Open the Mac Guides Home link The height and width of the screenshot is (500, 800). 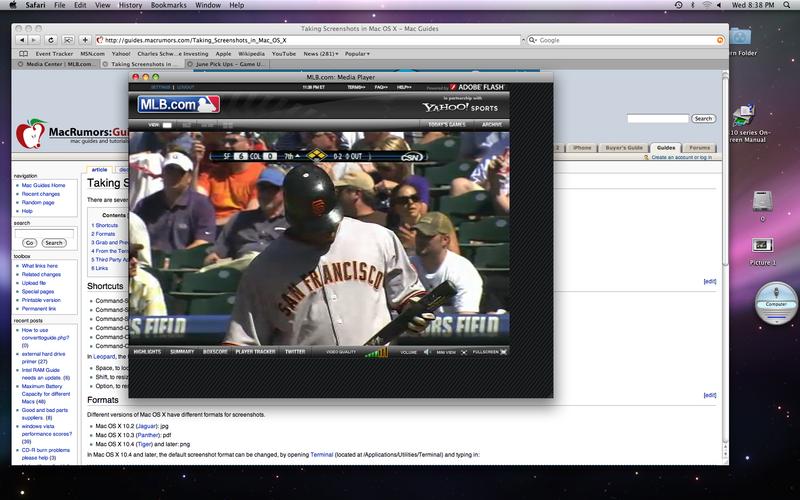(x=43, y=186)
